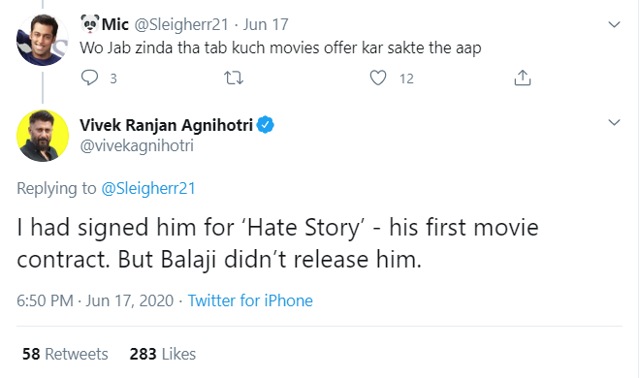This screenshot has height=378, width=640.
Task: Click the blue verified badge beside Vivek Ranjan Agnihotri
Action: tap(265, 125)
